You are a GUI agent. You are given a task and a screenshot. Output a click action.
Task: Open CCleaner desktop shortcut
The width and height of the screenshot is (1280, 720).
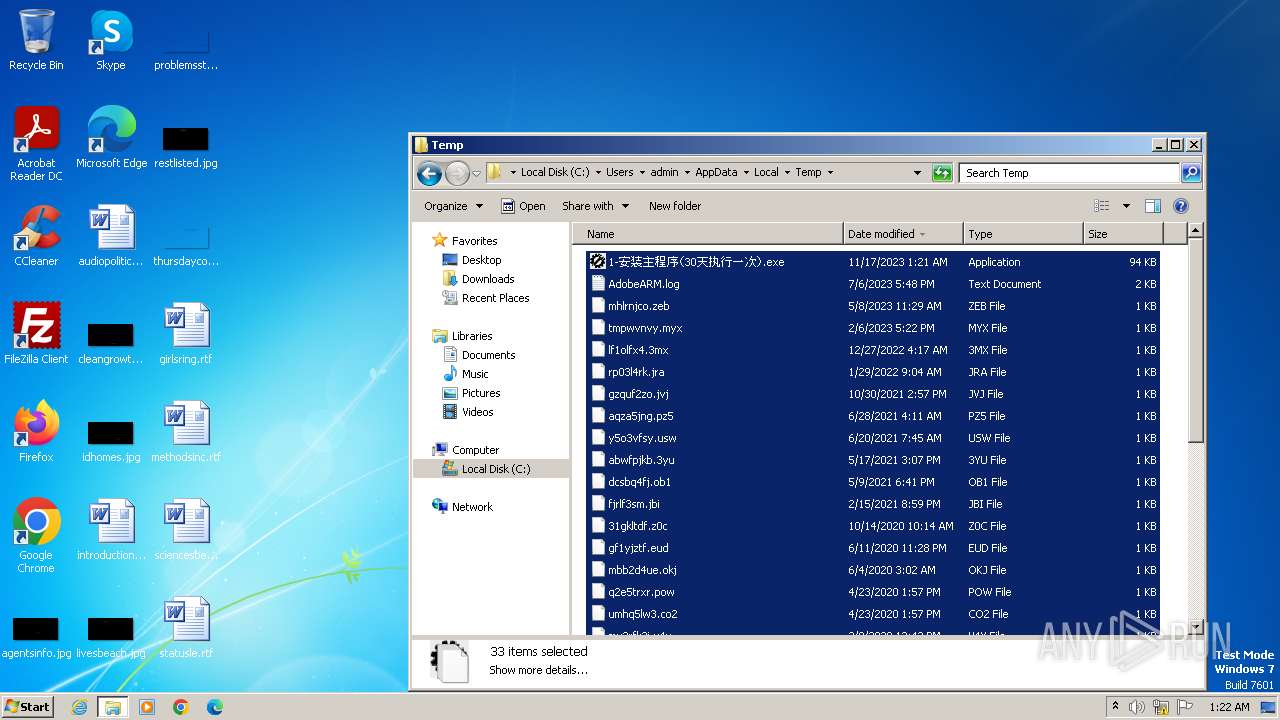pos(36,237)
